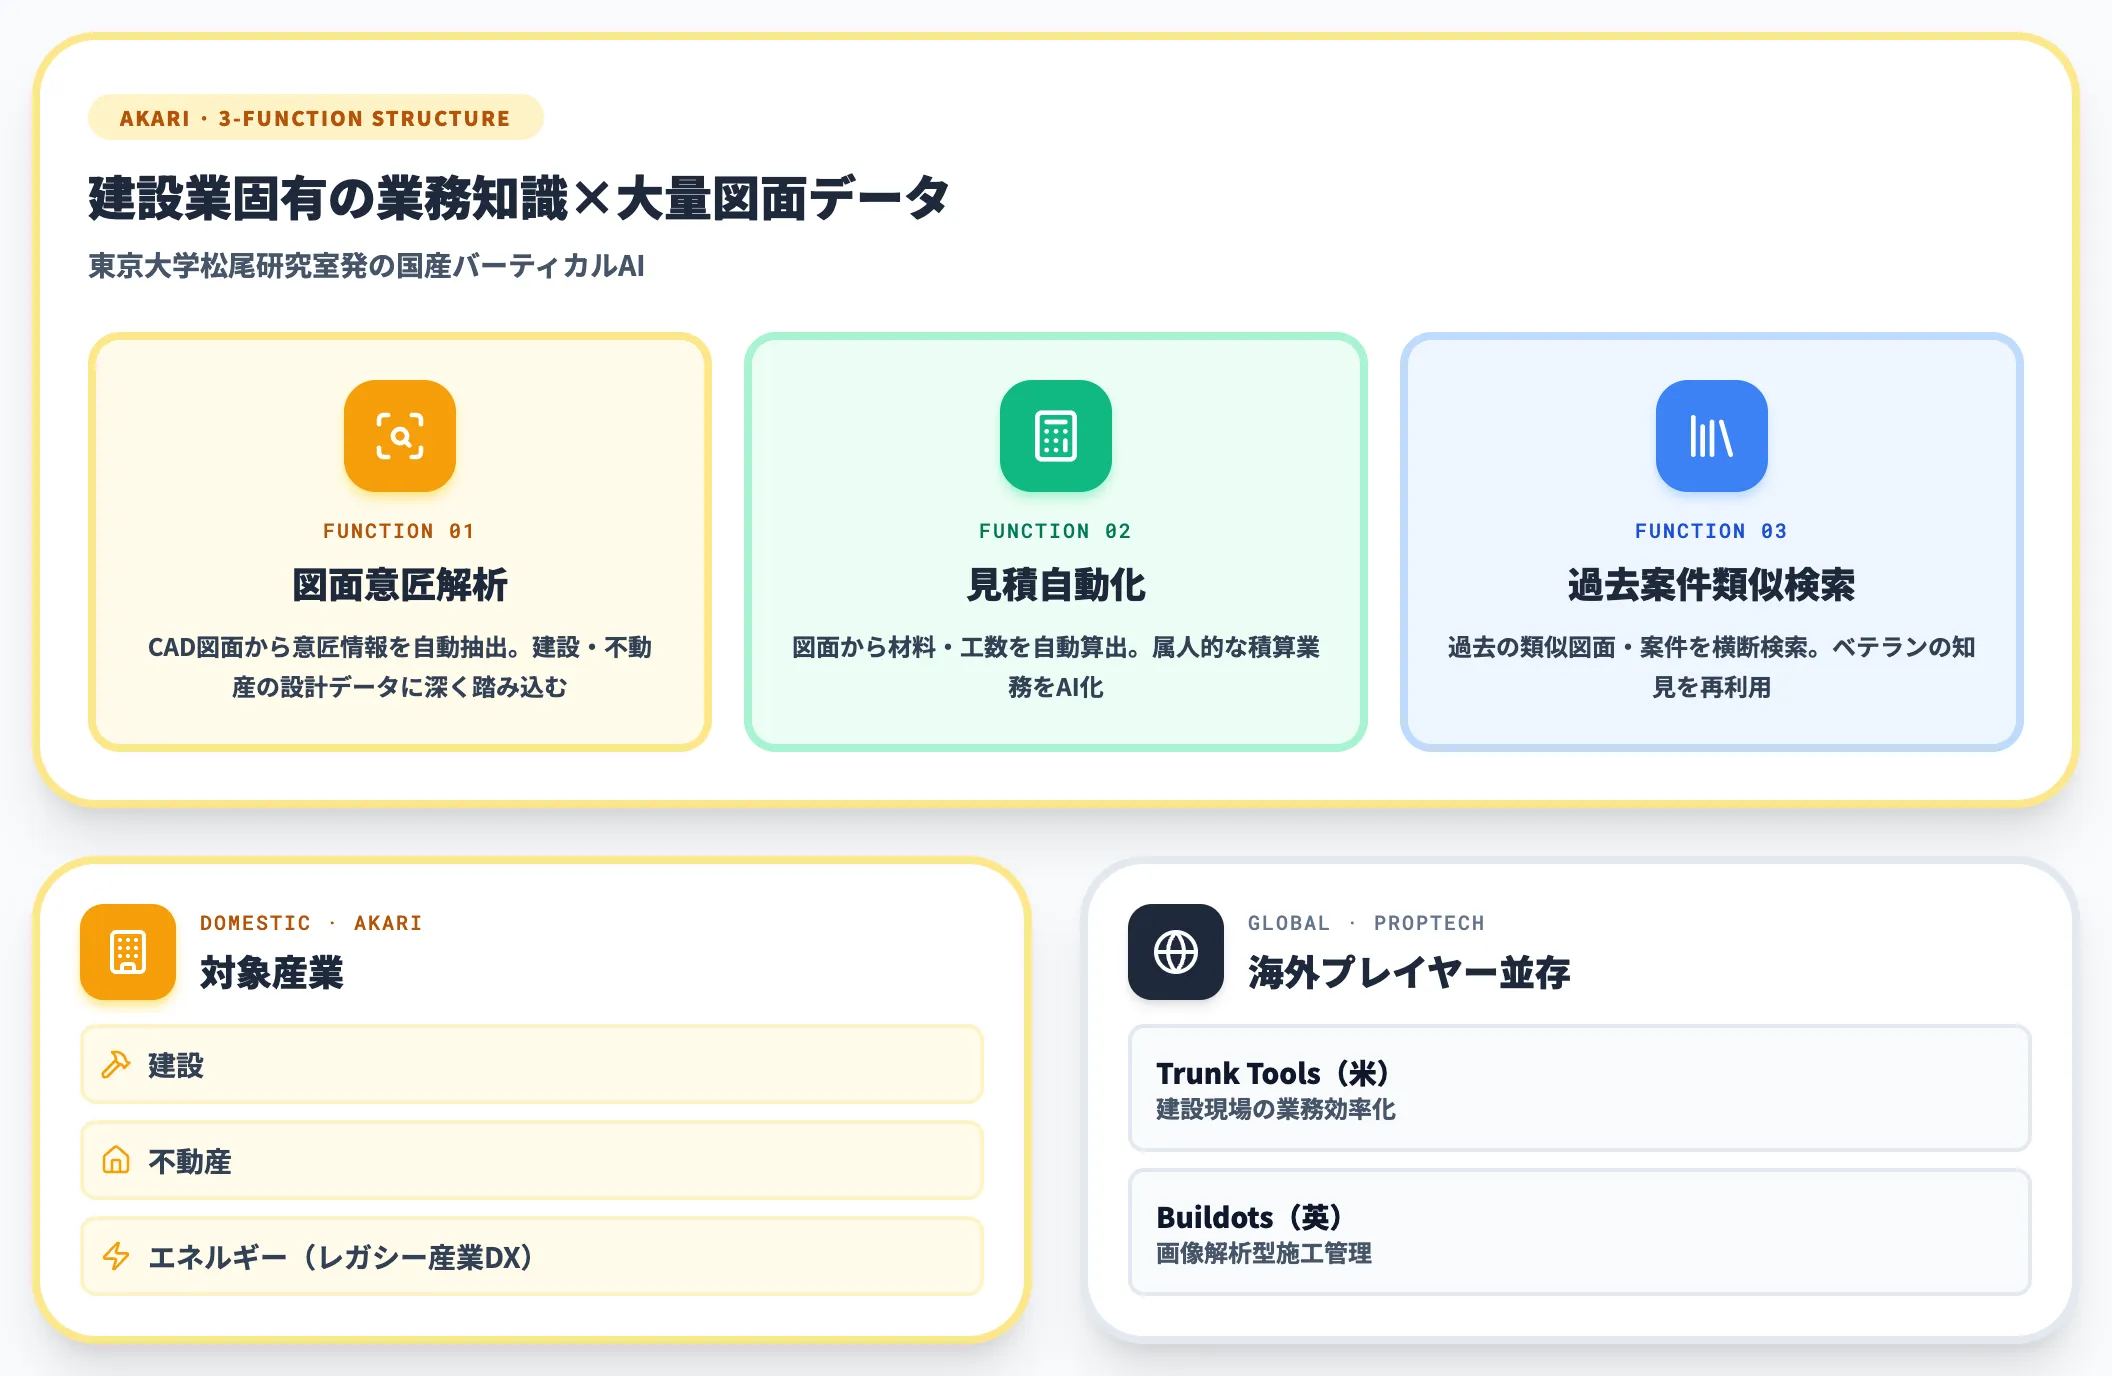Click the 画像解析型施工管理 description
2112x1376 pixels.
[1264, 1253]
